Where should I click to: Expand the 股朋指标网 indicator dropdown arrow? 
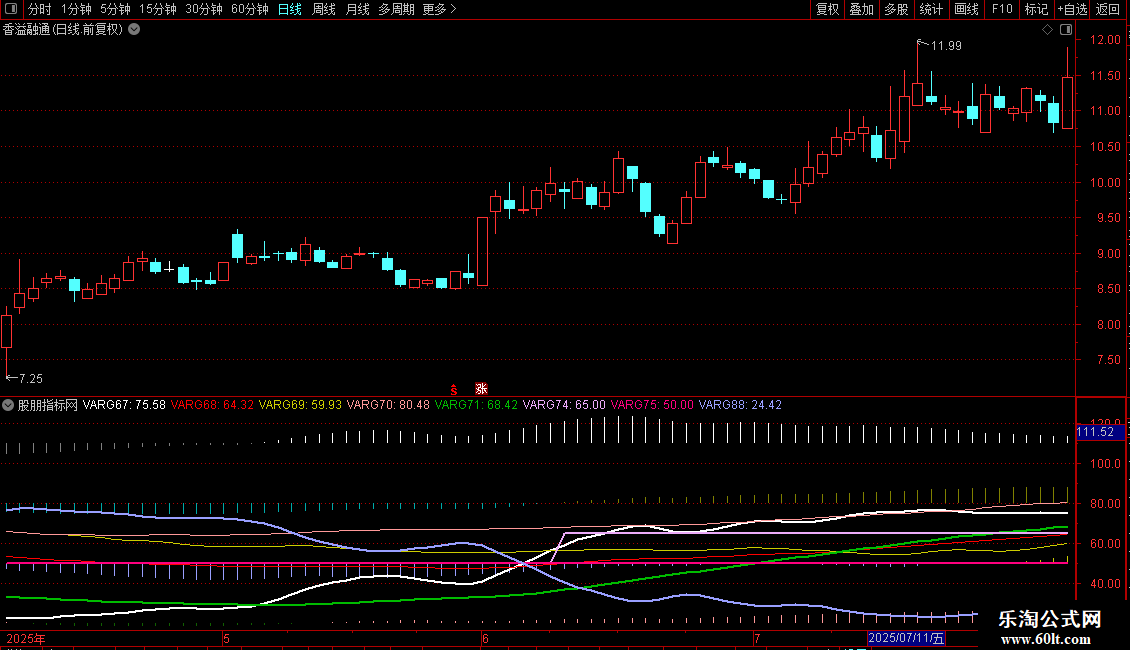tap(8, 405)
